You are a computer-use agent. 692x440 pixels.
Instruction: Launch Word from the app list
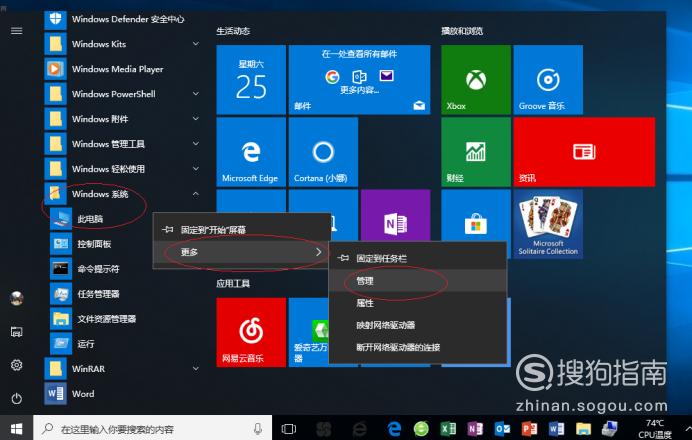(x=121, y=394)
